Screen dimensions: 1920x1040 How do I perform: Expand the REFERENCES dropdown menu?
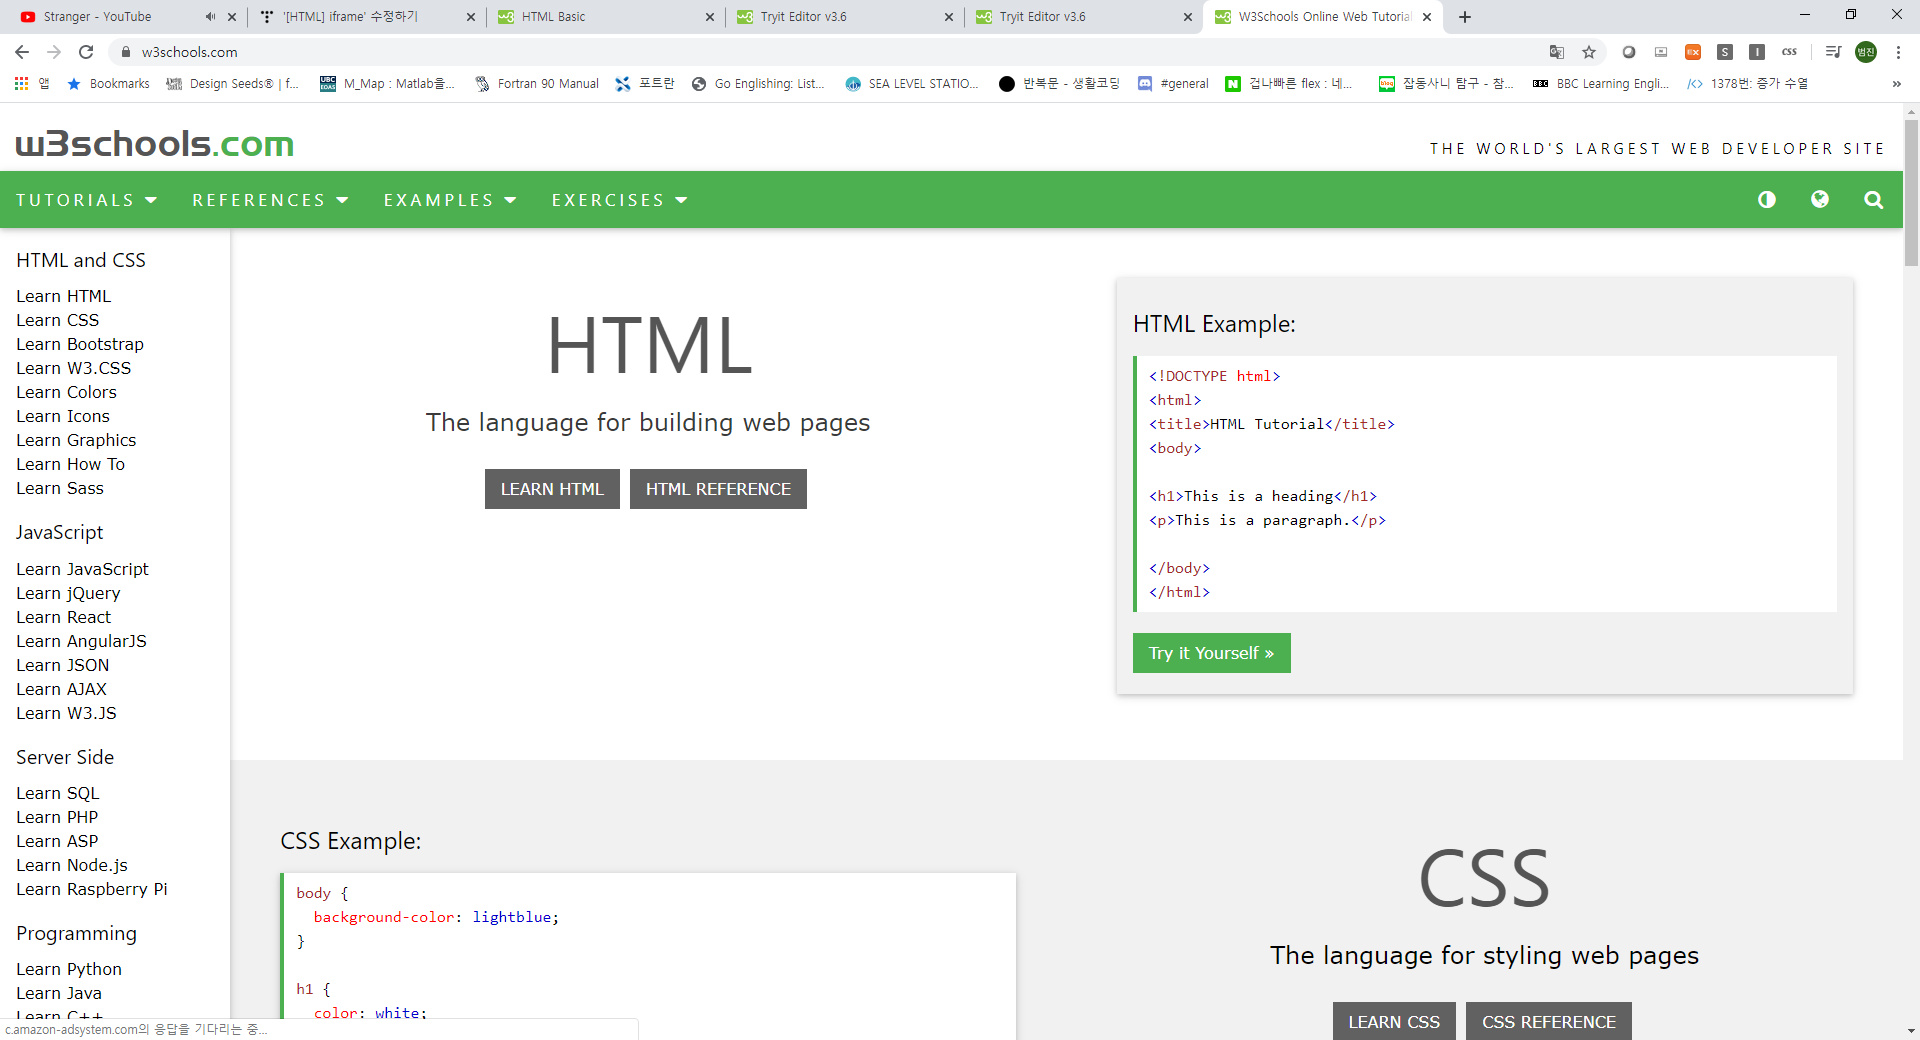coord(270,200)
